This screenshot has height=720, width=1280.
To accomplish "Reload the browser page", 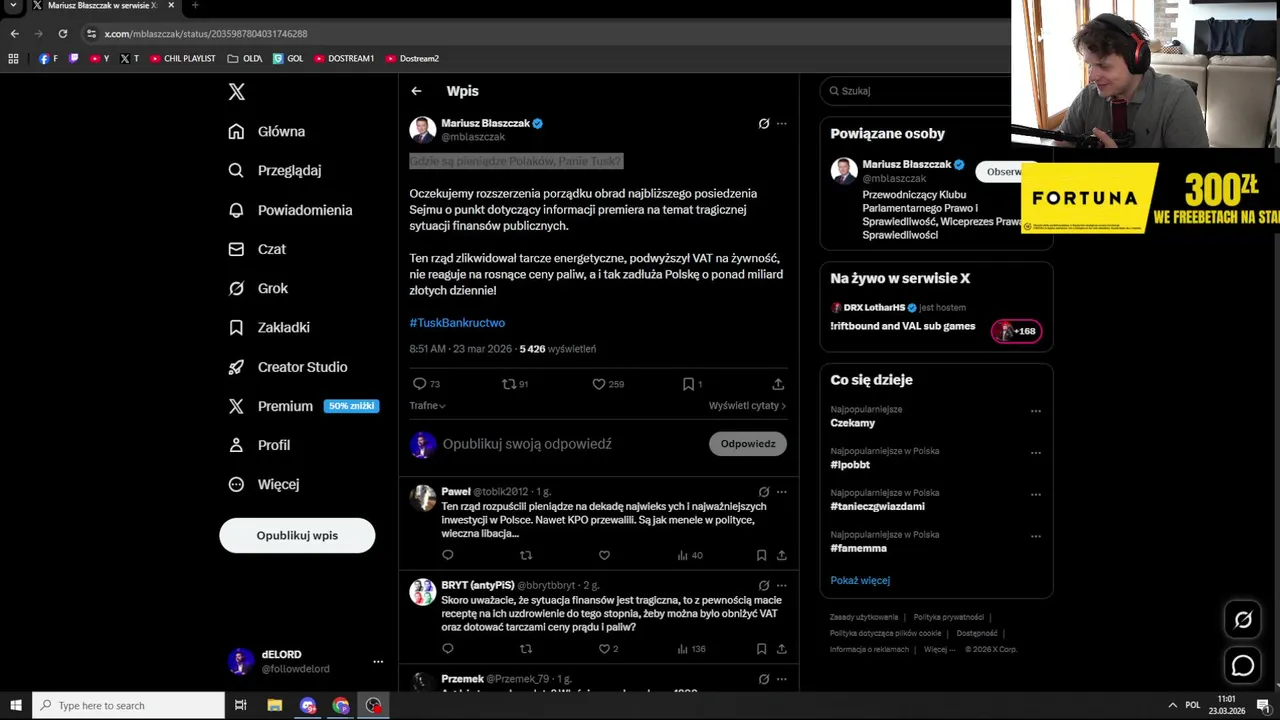I will point(62,33).
